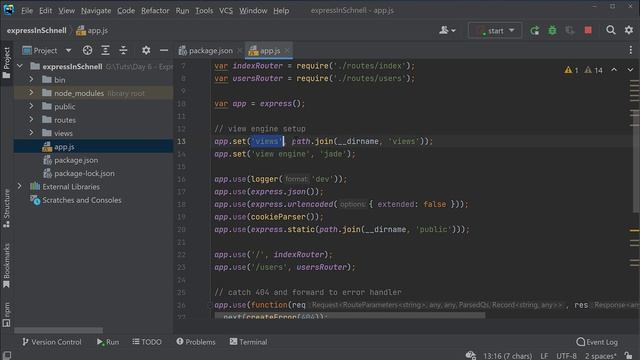Open the Run menu
640x360 pixels.
pos(182,11)
